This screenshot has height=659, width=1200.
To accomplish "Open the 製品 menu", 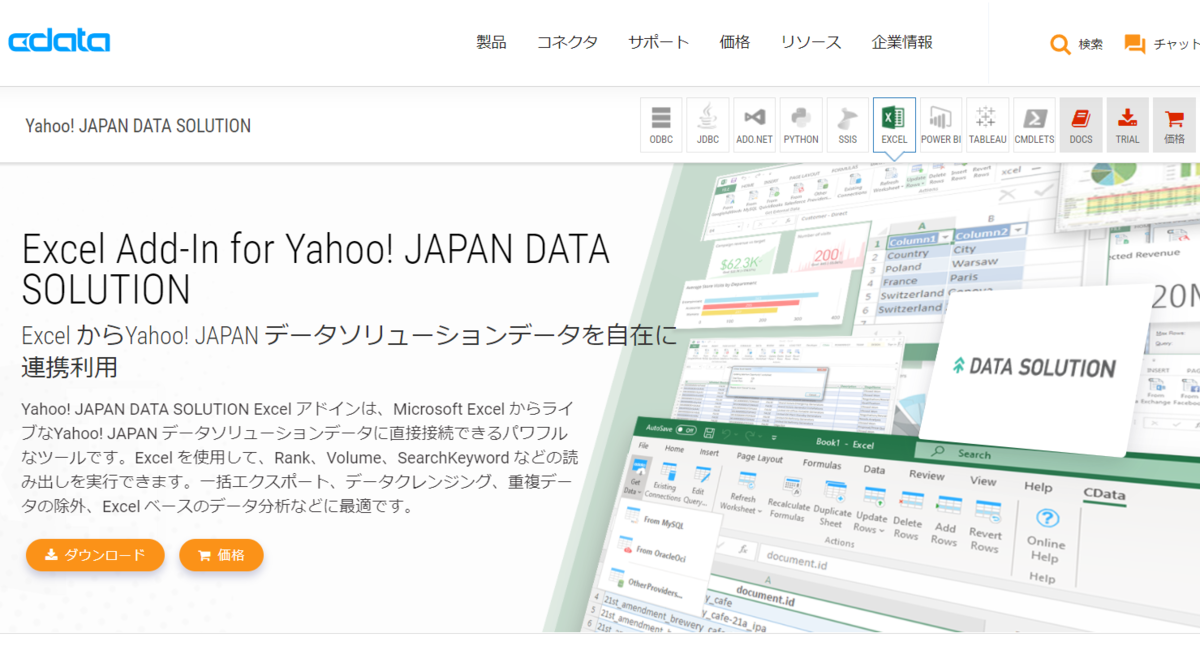I will [x=491, y=42].
